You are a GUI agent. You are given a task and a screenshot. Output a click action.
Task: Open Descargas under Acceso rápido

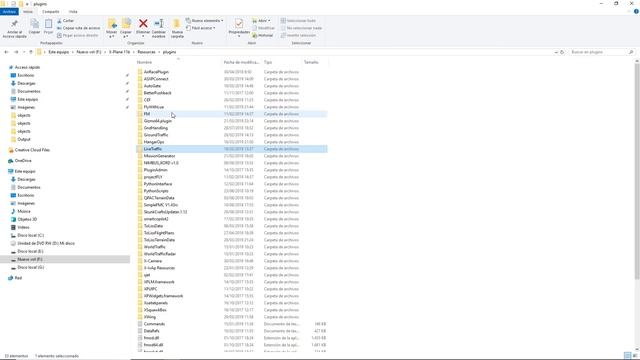[26, 83]
